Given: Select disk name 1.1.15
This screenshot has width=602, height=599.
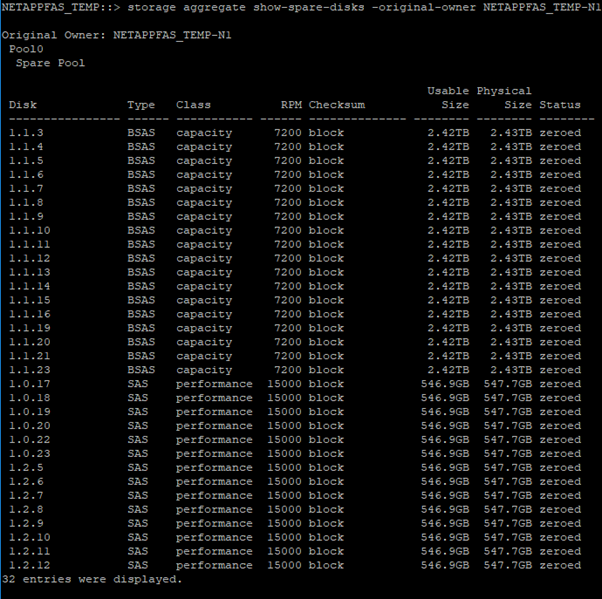Looking at the screenshot, I should (30, 300).
